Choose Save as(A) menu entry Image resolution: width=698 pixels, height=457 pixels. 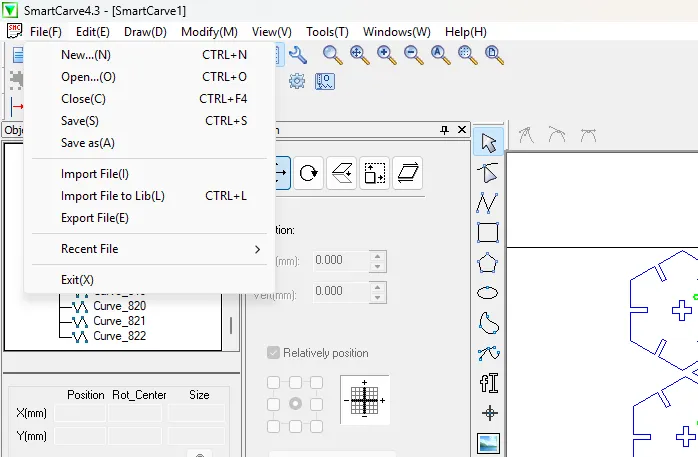(x=150, y=143)
